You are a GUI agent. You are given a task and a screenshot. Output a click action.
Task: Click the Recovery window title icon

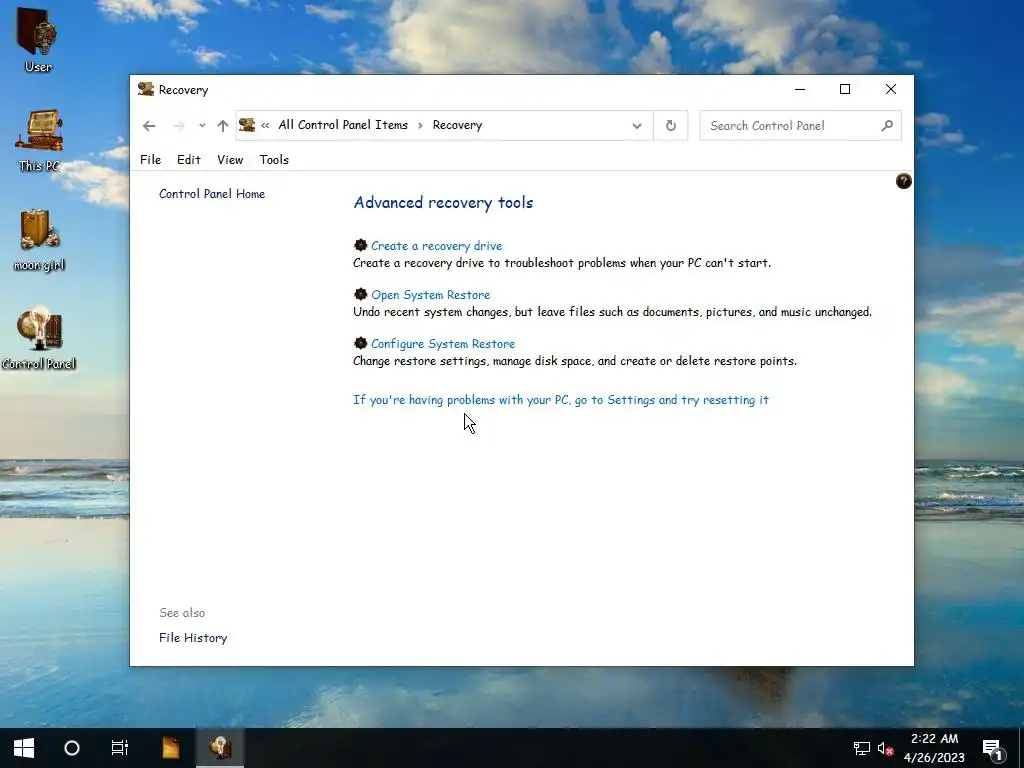146,89
